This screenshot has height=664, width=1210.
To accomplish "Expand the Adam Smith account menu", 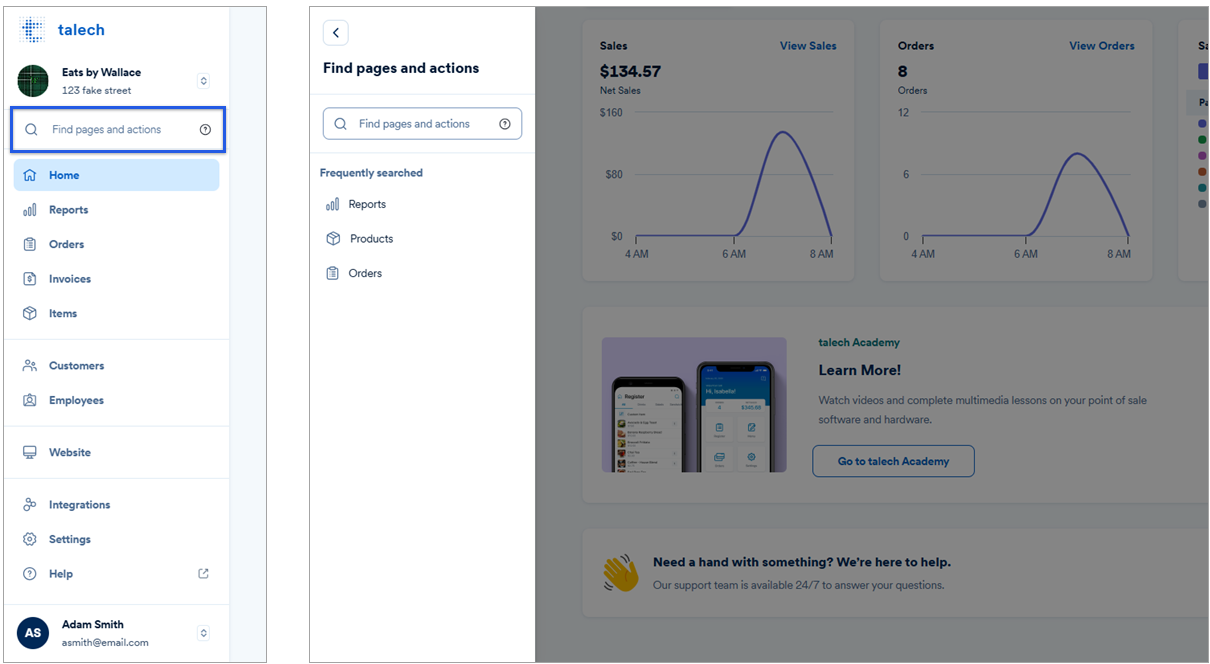I will [203, 633].
